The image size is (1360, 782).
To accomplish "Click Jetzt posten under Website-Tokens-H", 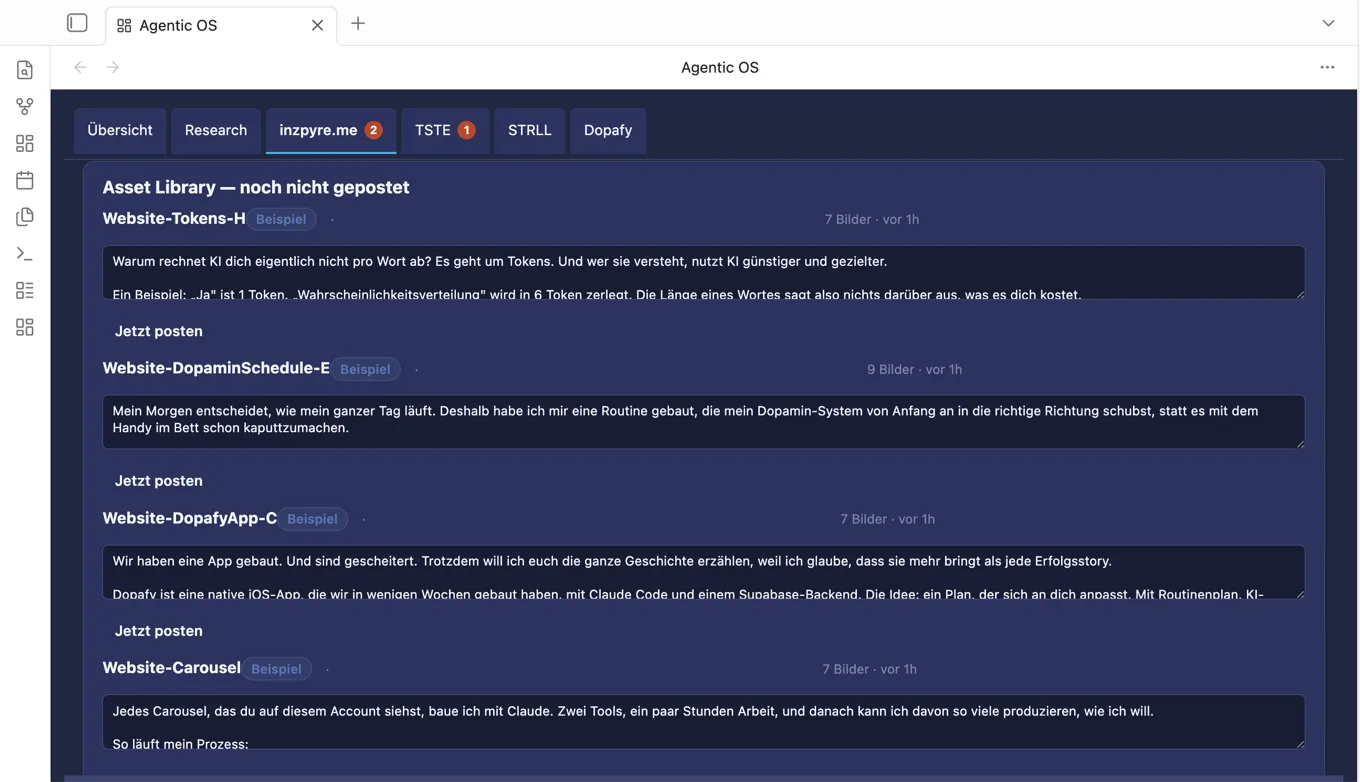I will (159, 331).
